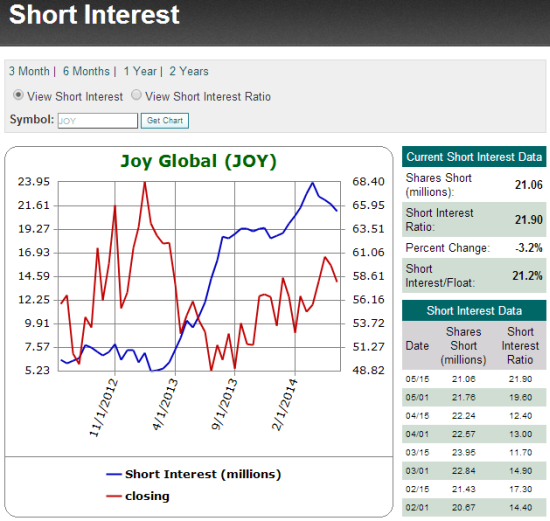Click the 56.16 right axis value

pos(368,300)
